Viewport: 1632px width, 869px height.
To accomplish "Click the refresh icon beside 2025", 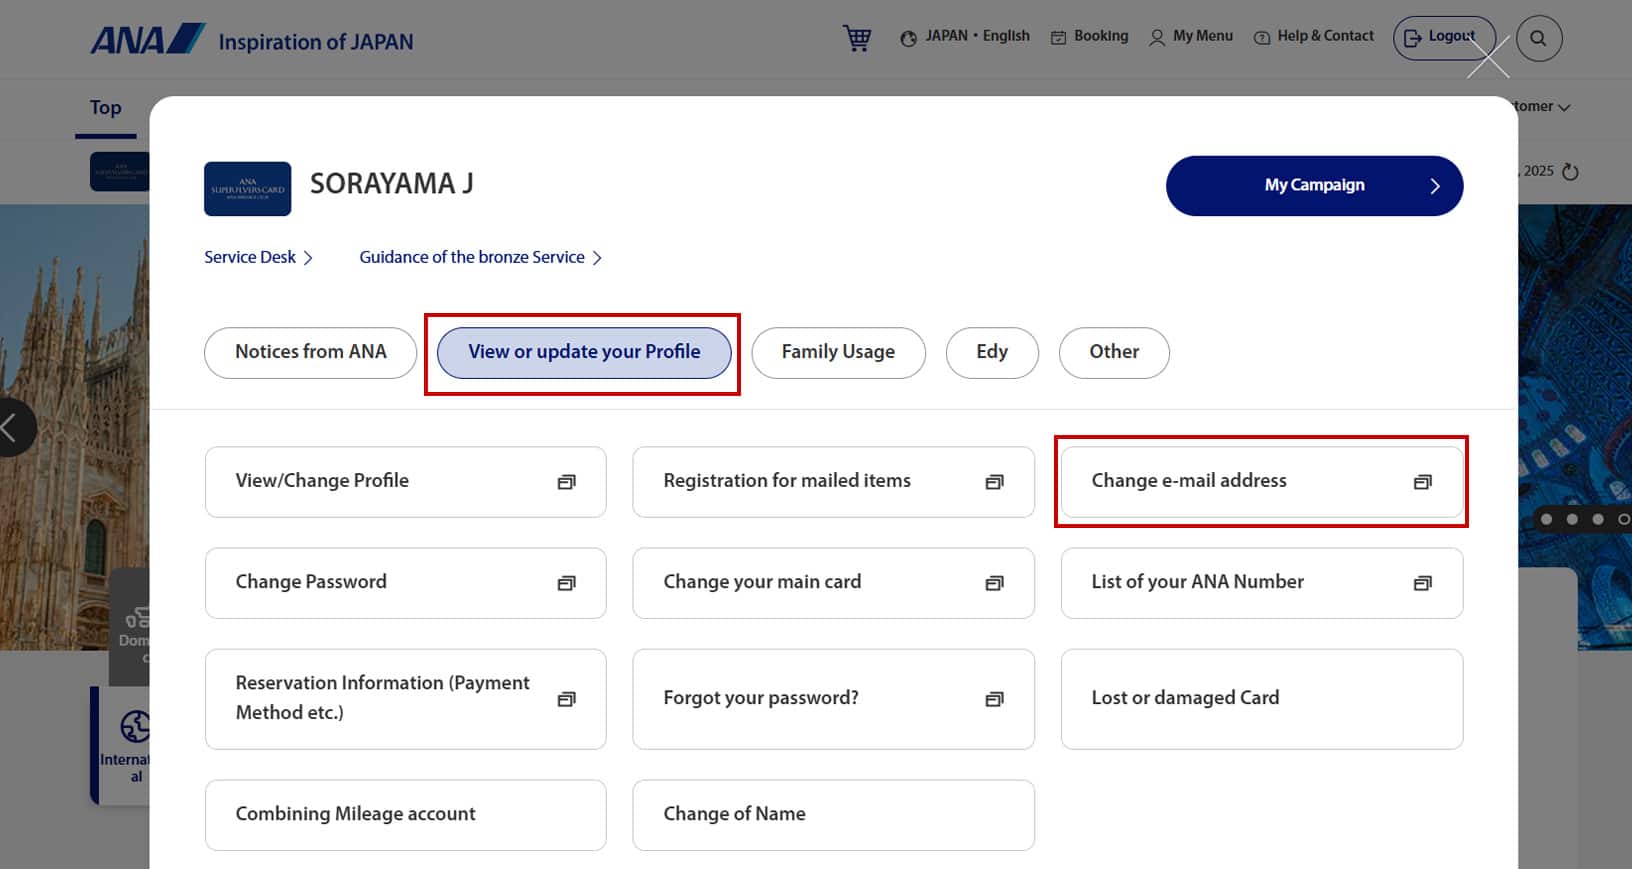I will (1570, 171).
